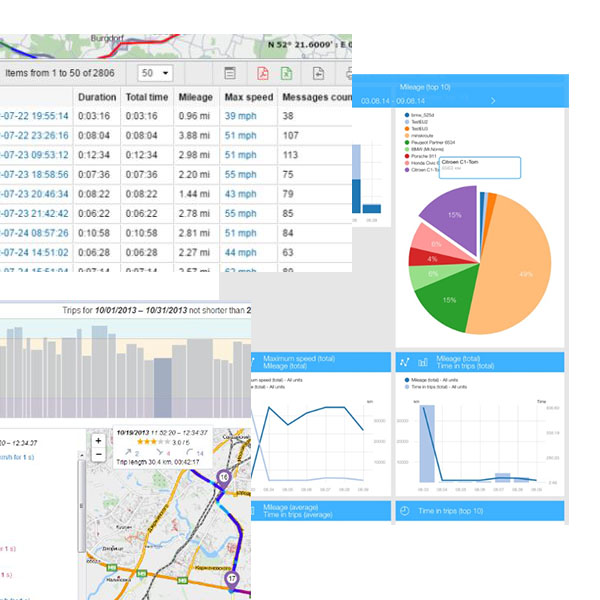
Task: Export the report to PDF
Action: 263,73
